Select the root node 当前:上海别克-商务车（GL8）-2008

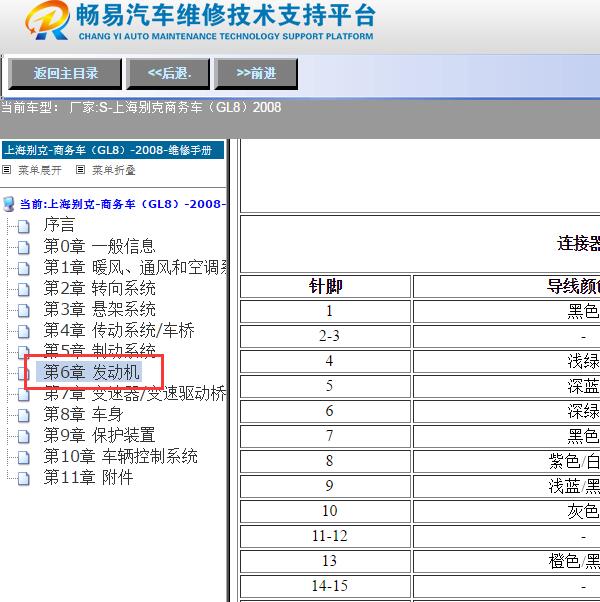(122, 204)
